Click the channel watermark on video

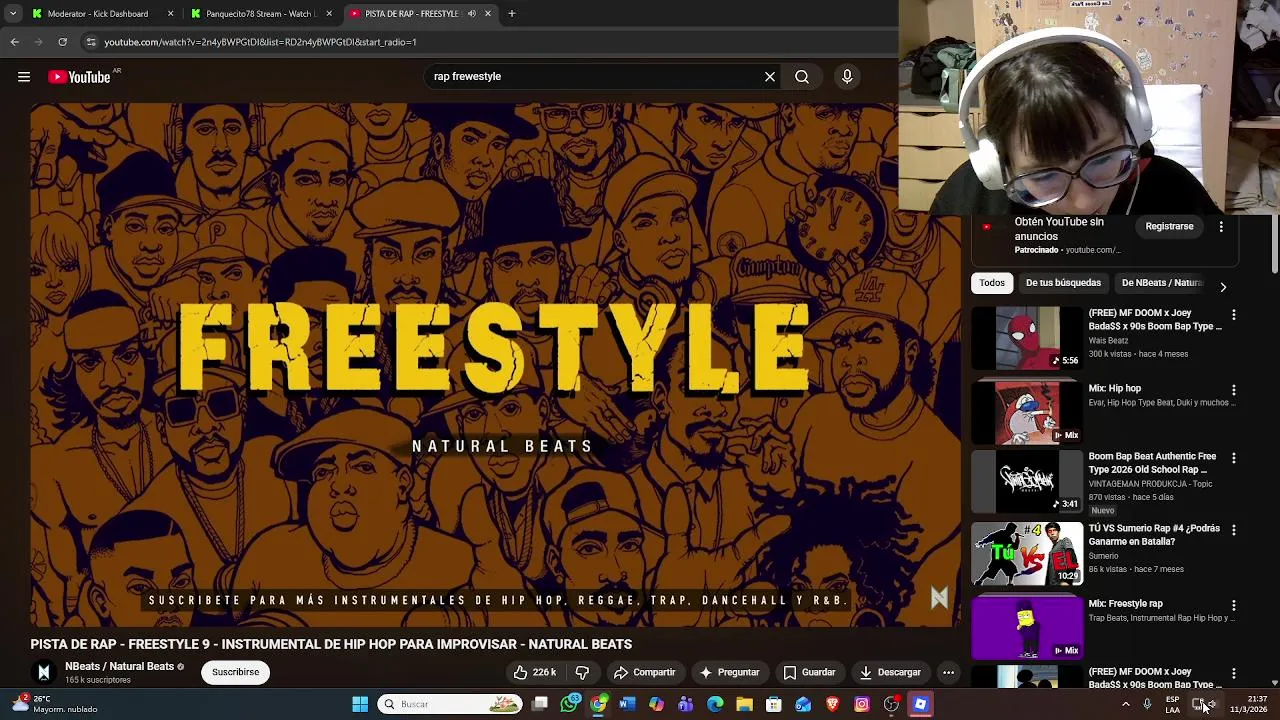tap(939, 598)
